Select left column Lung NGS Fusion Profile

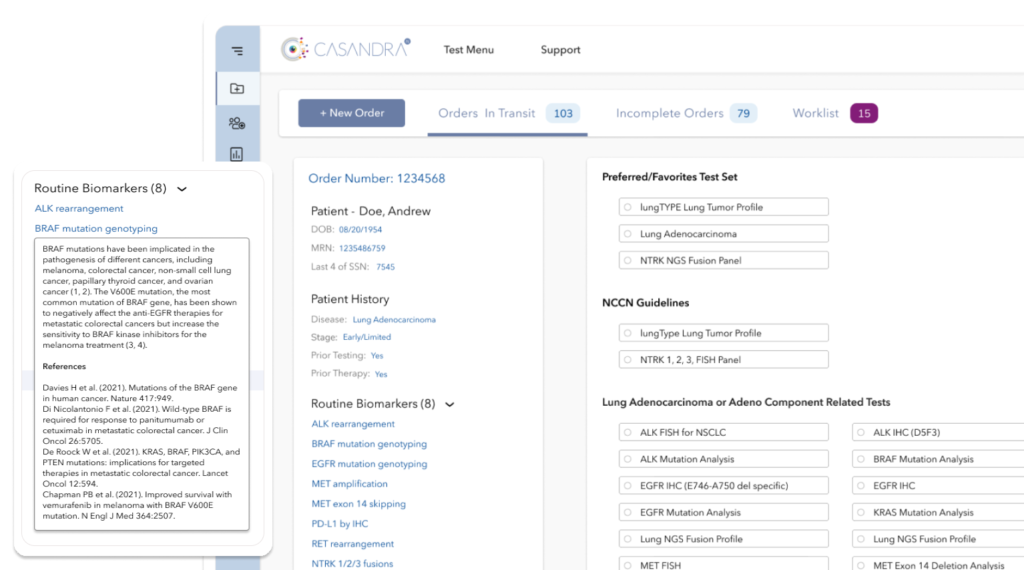[724, 539]
